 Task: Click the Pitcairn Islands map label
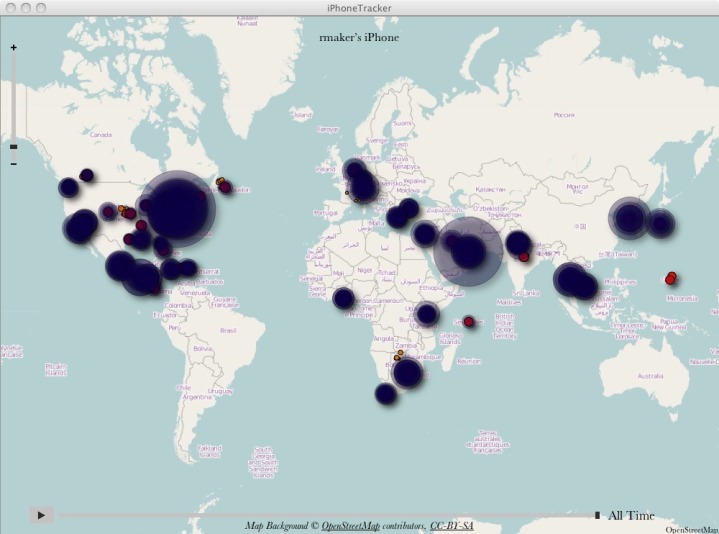[x=56, y=369]
